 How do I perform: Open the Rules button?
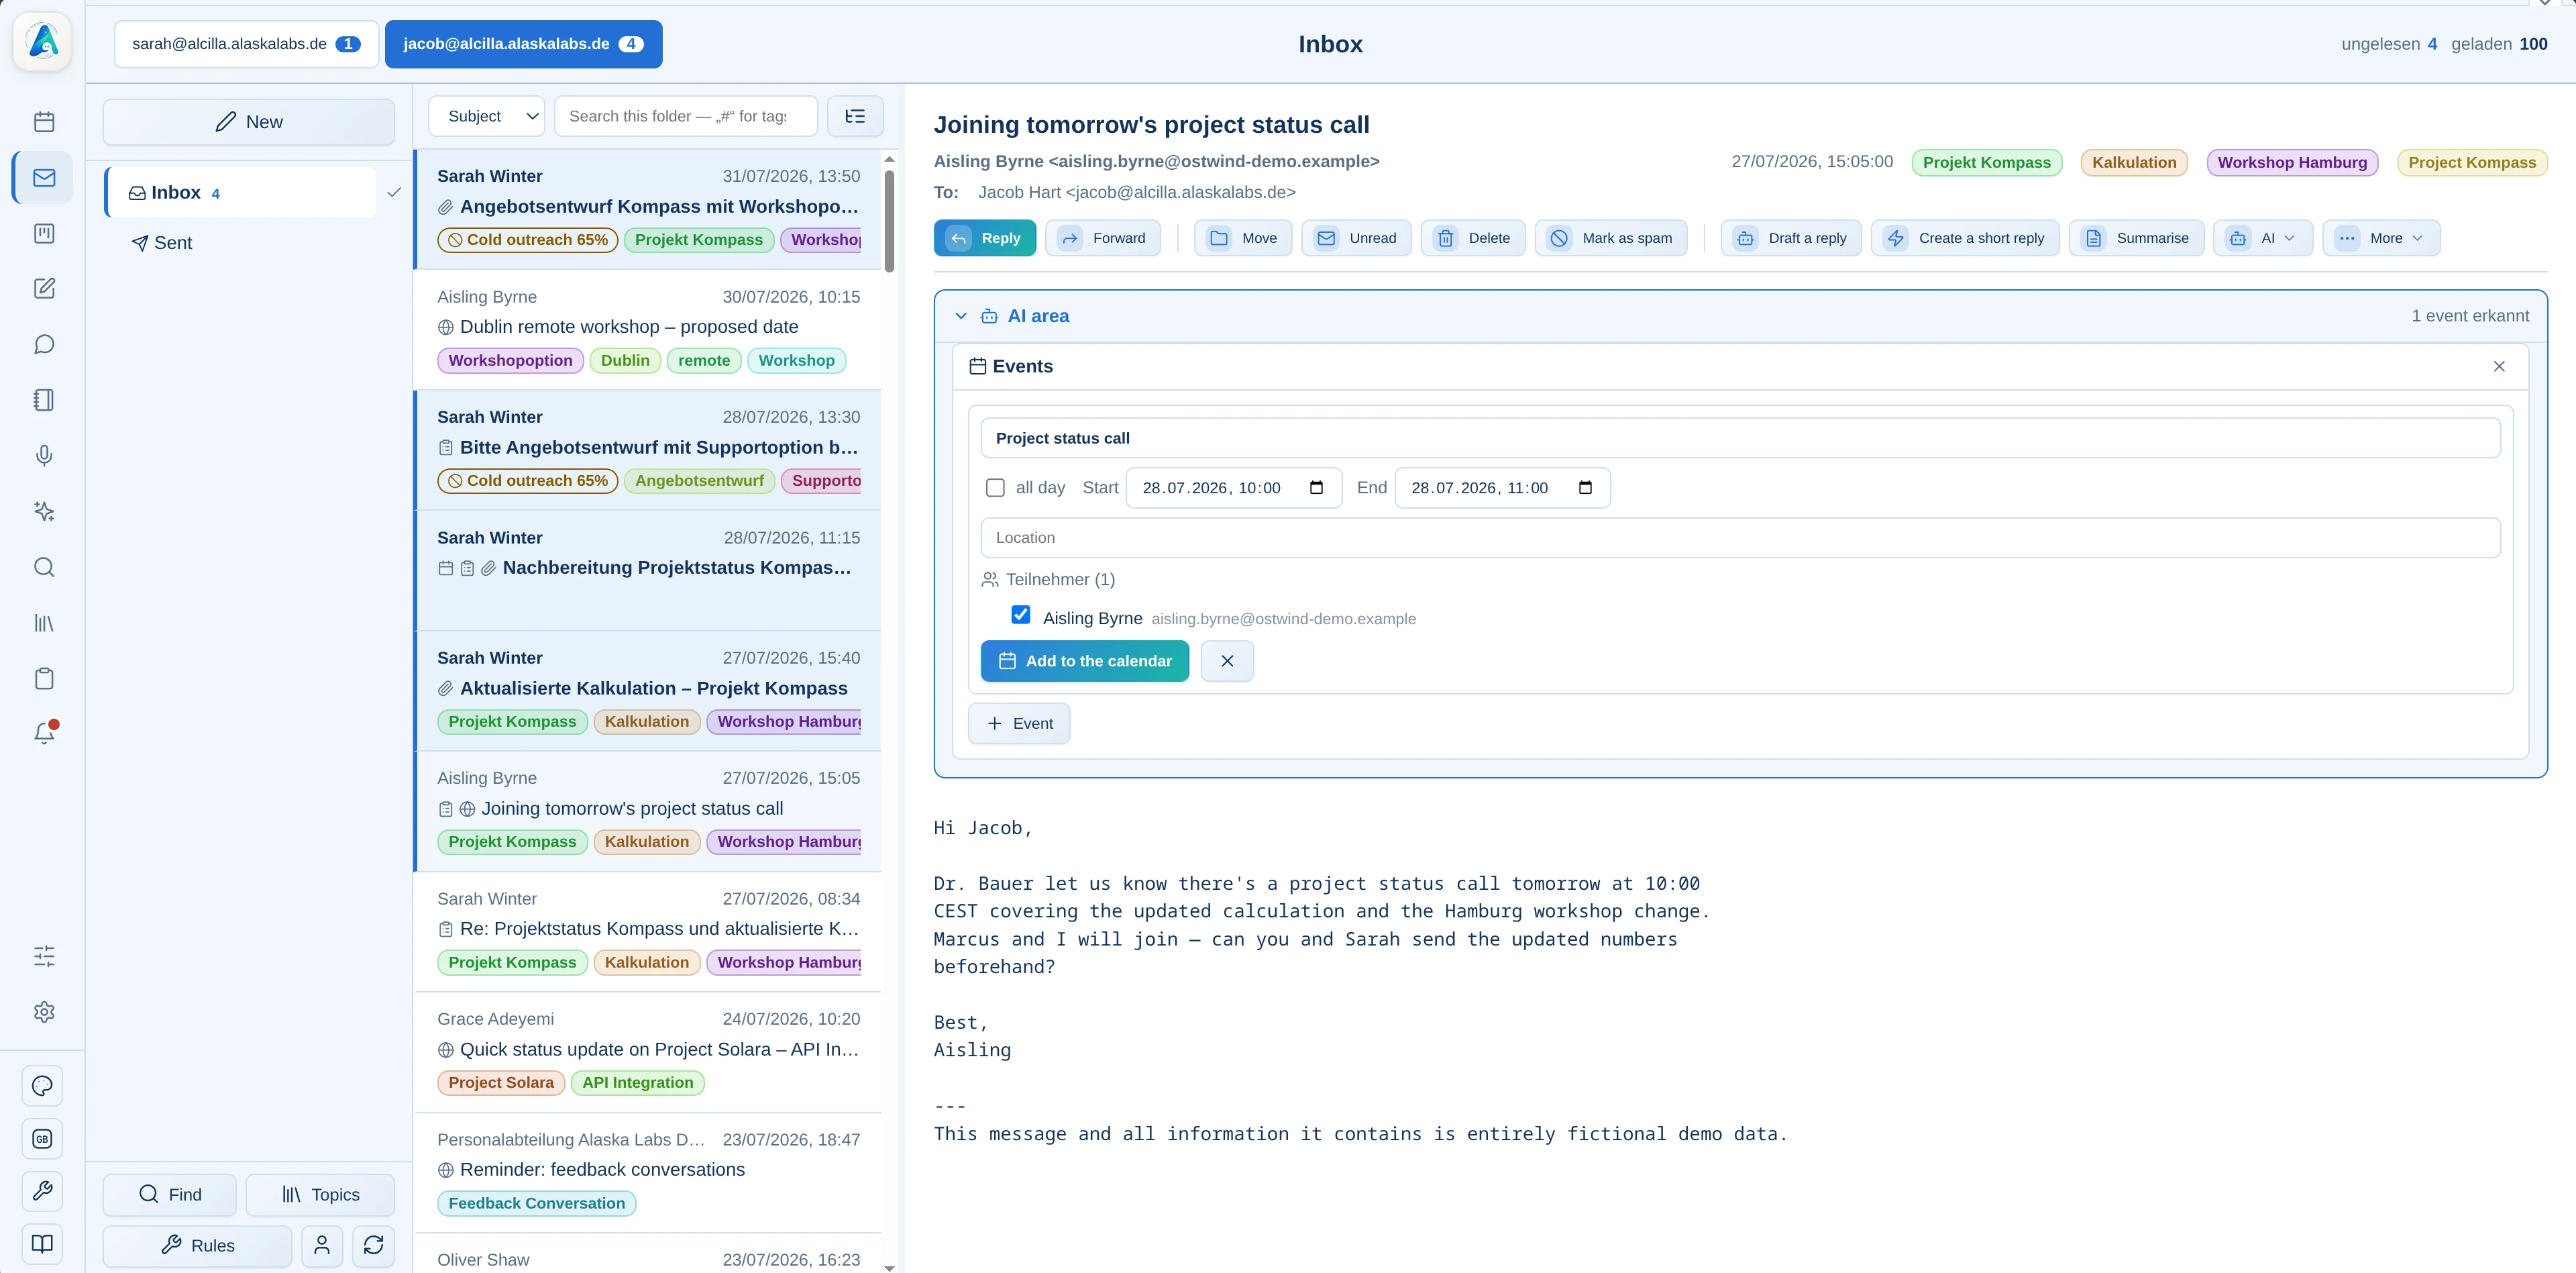(x=198, y=1245)
